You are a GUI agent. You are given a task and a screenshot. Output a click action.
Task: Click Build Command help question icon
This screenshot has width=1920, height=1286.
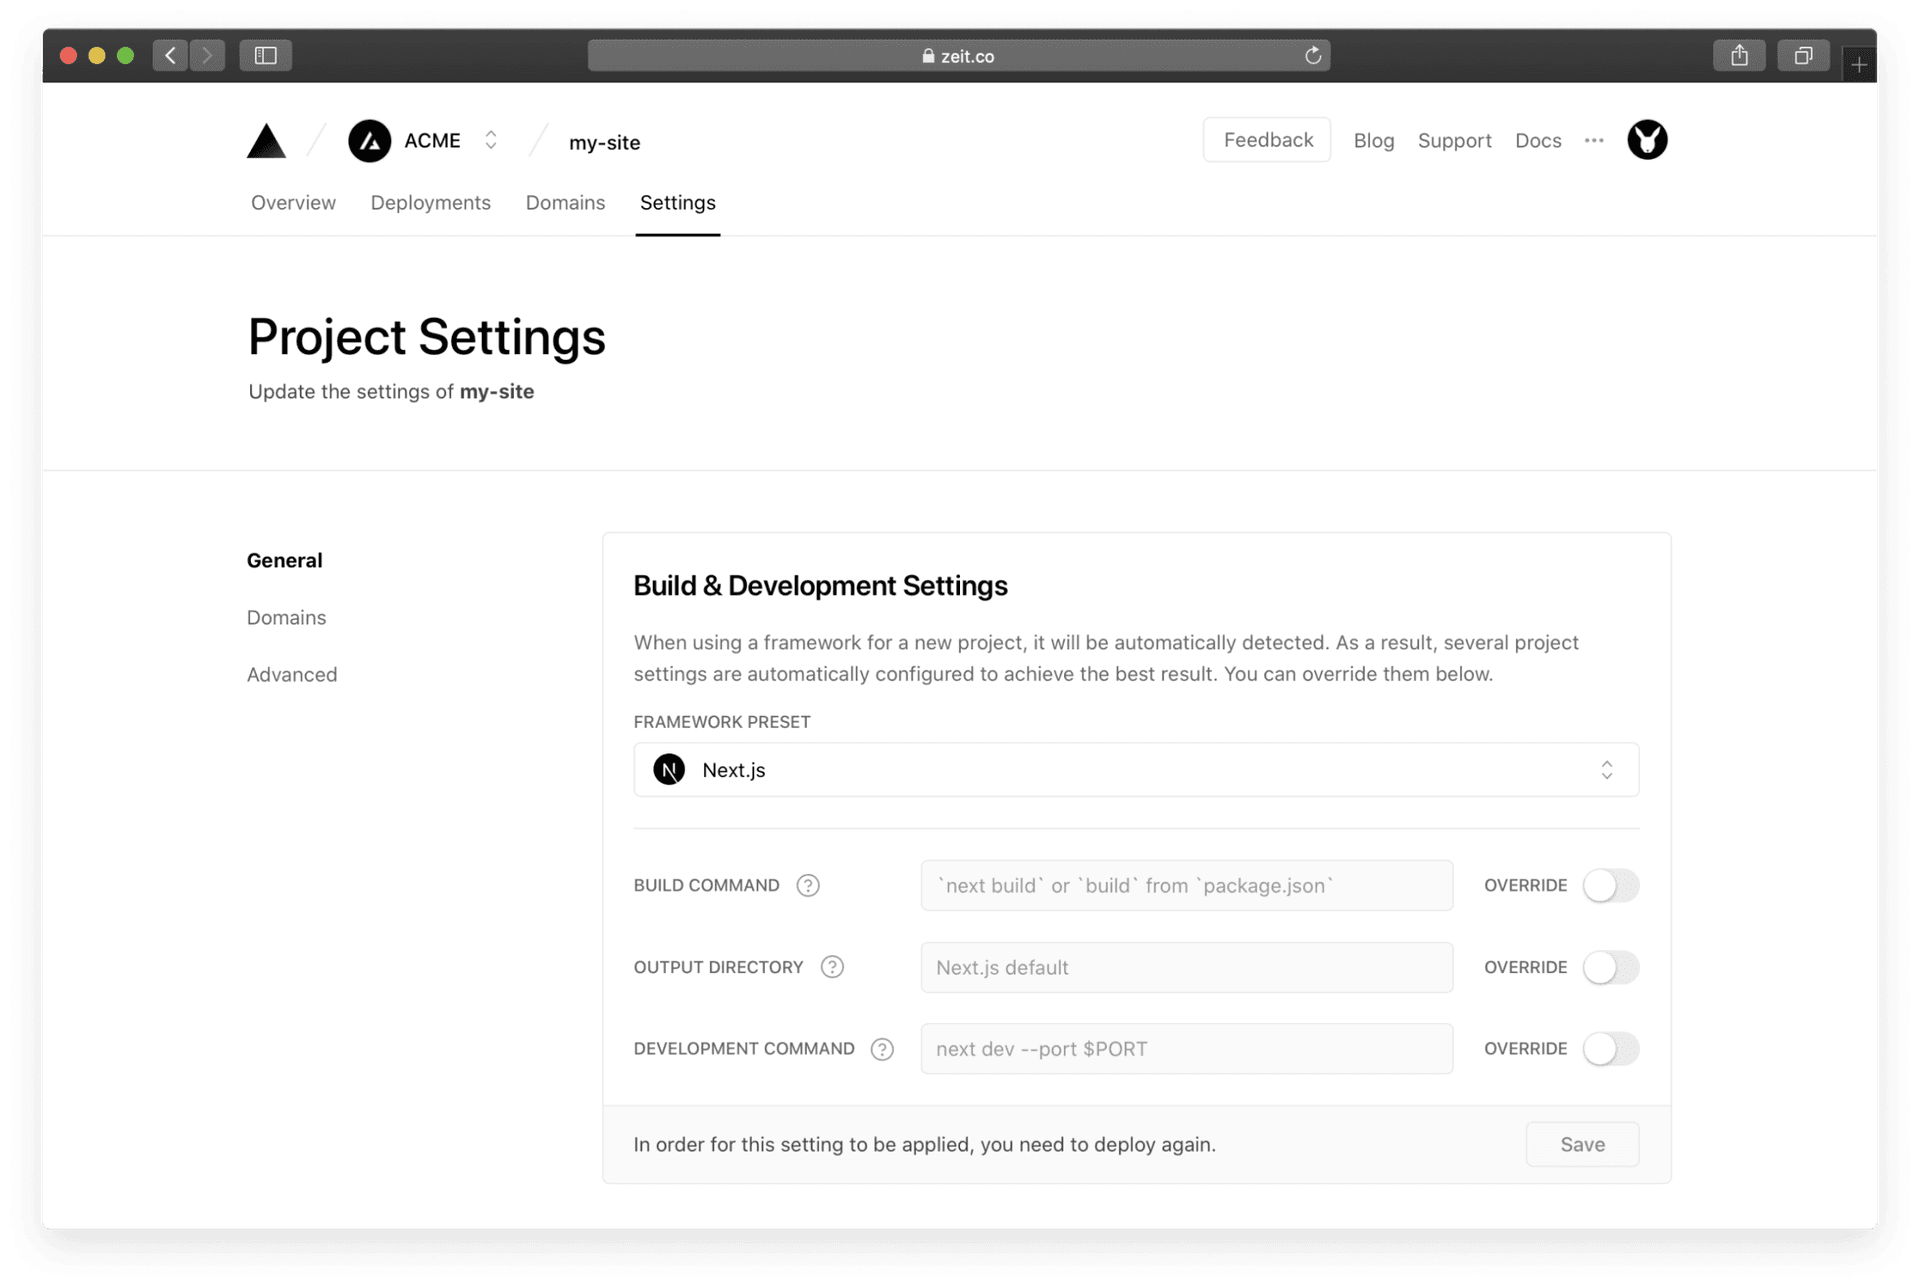[808, 886]
